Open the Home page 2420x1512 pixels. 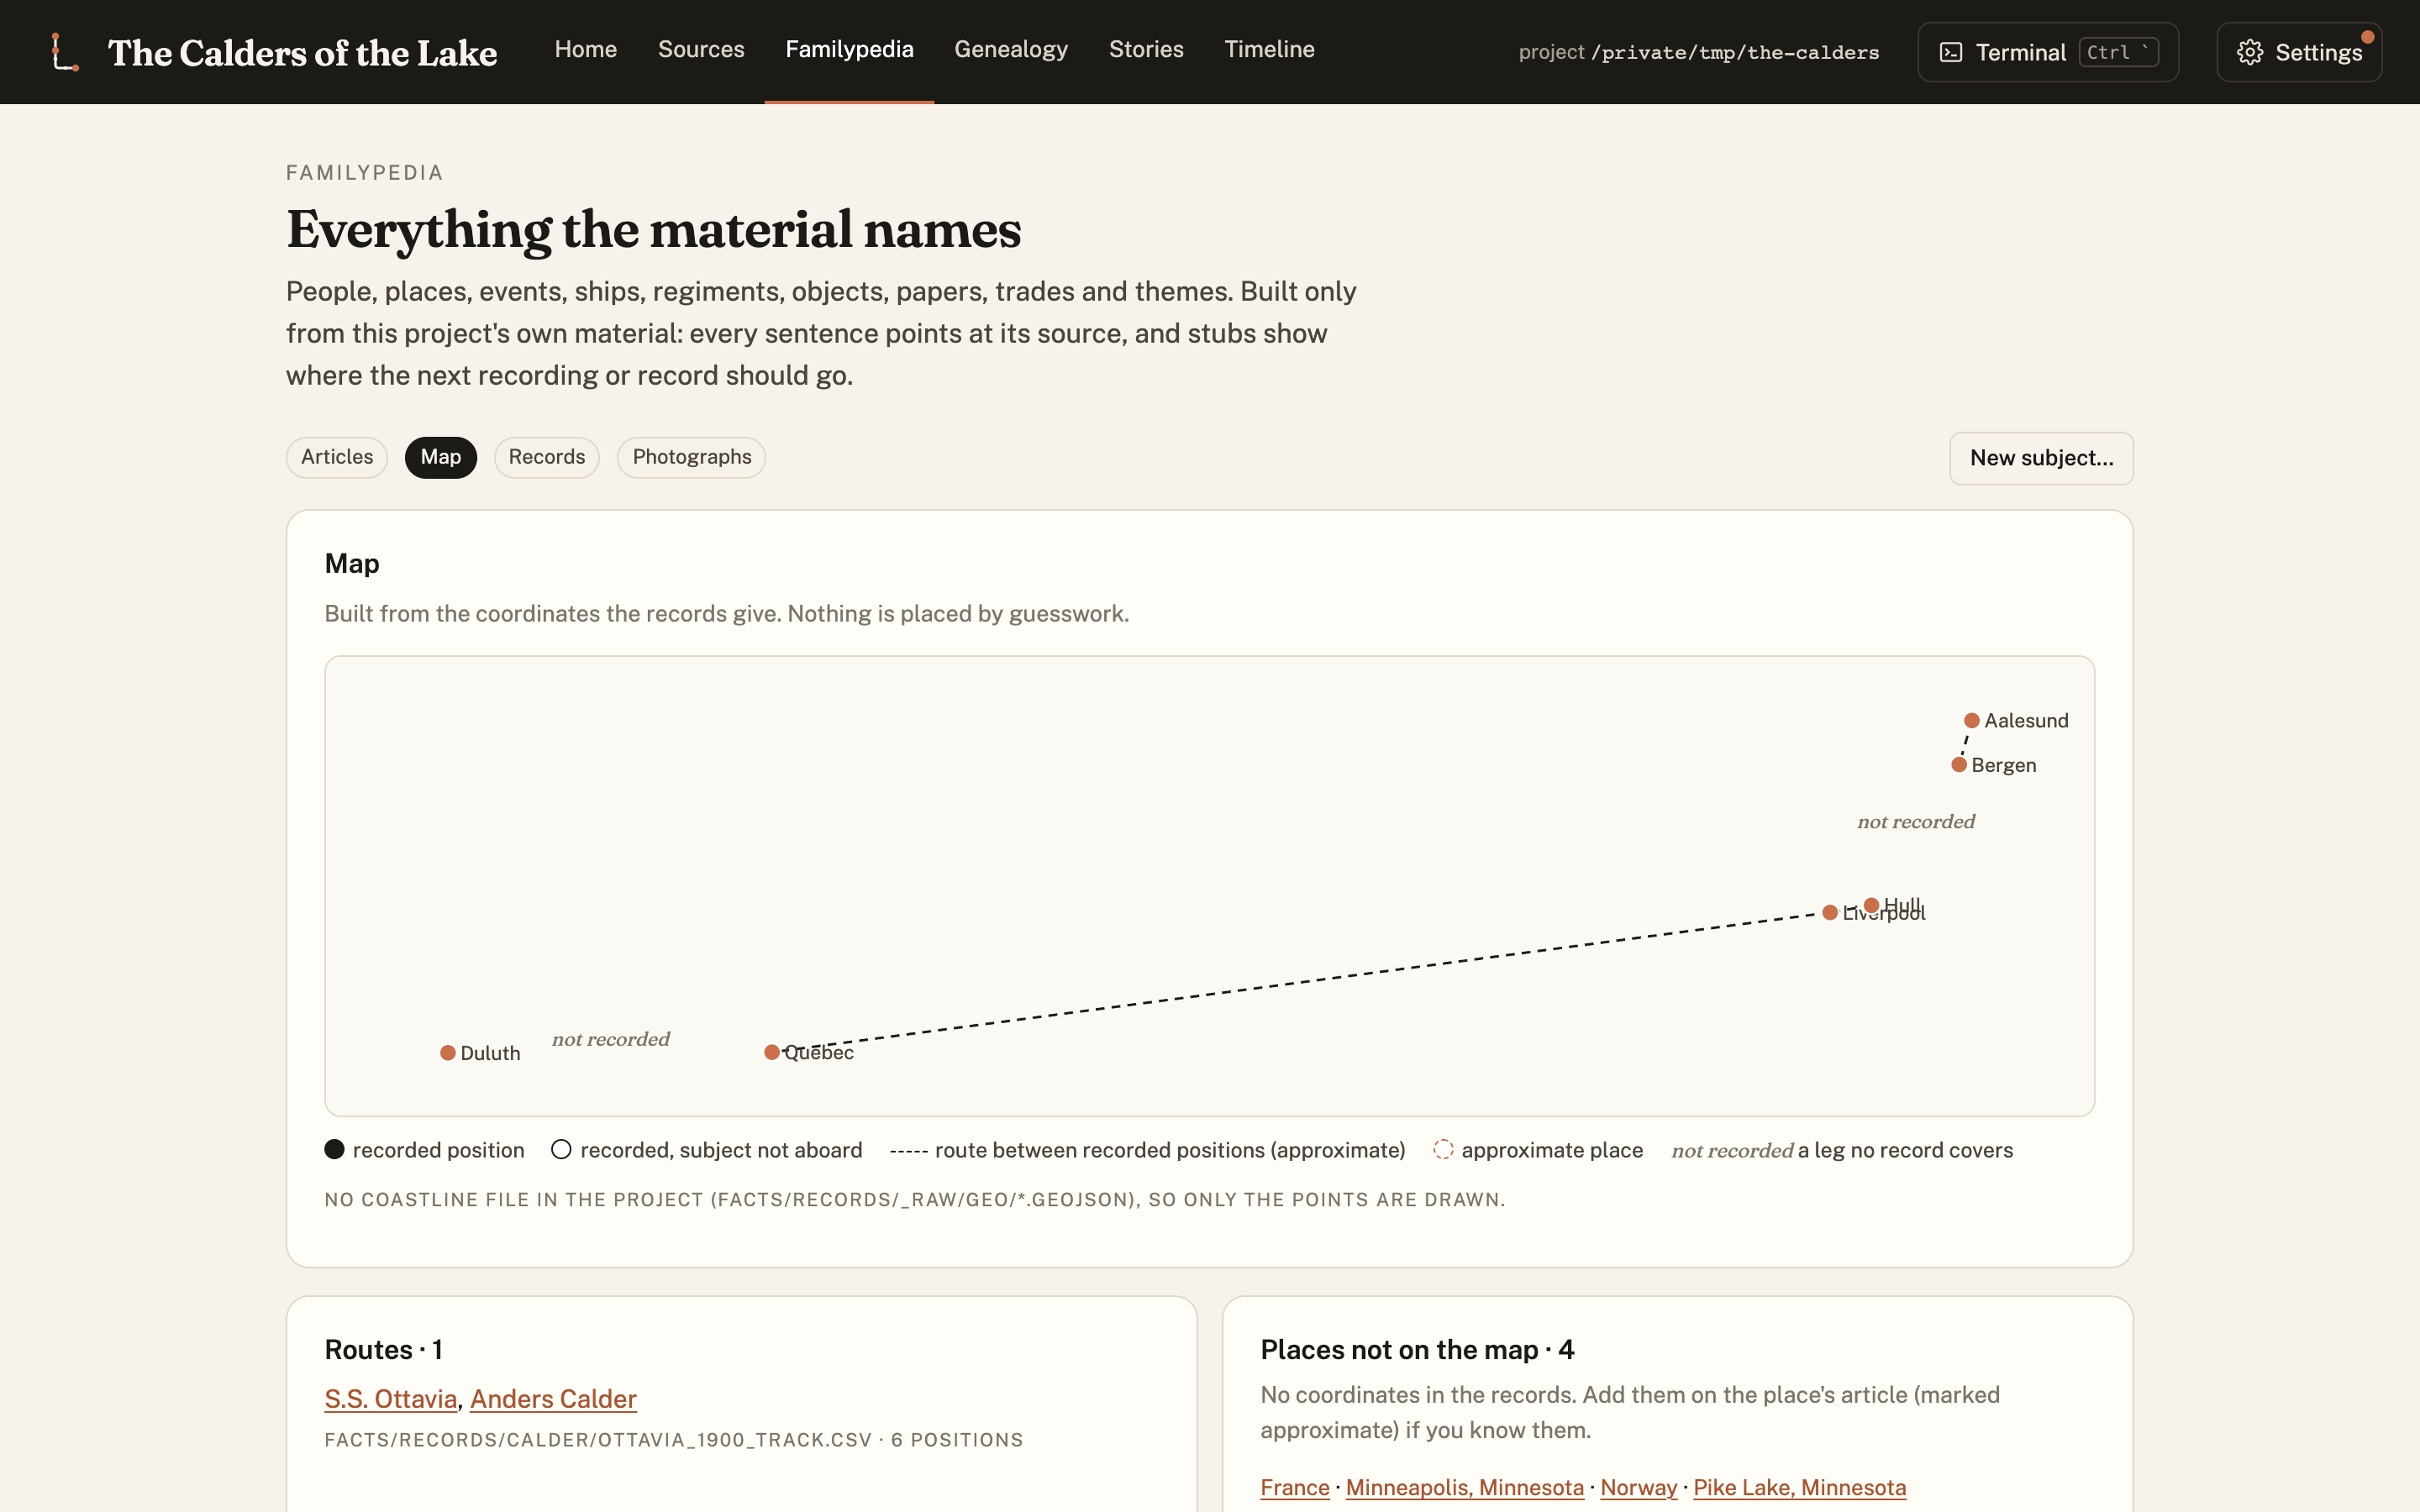coord(586,50)
